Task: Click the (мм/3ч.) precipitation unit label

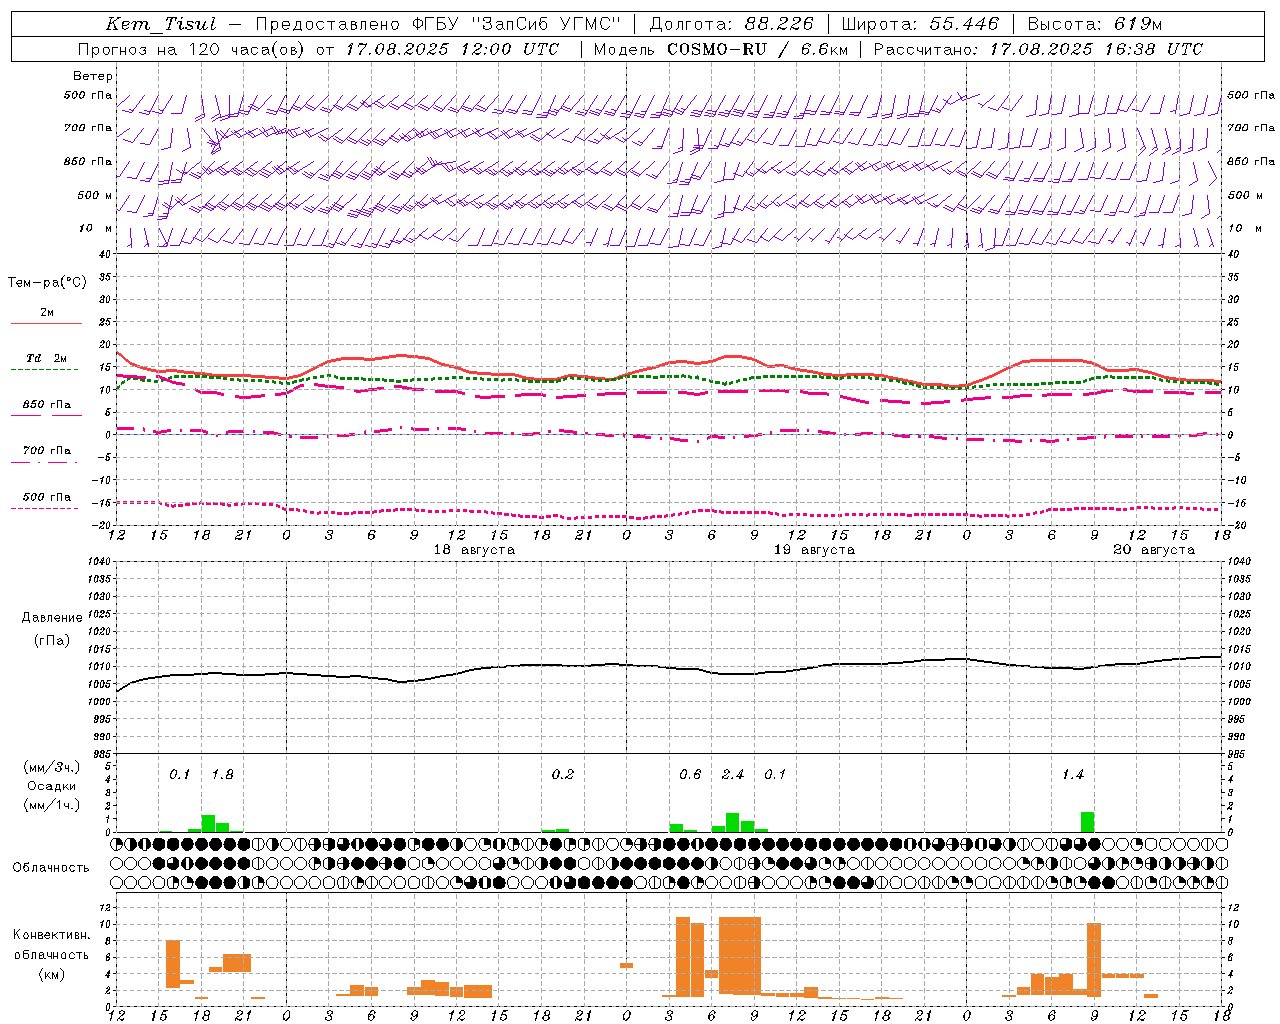Action: click(51, 767)
